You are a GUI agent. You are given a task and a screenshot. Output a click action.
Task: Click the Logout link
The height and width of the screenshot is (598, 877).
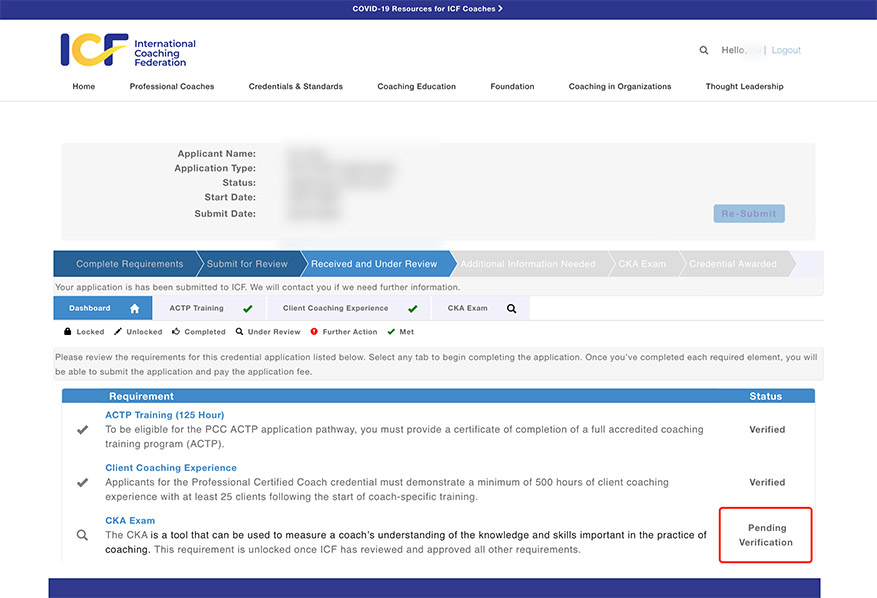786,50
